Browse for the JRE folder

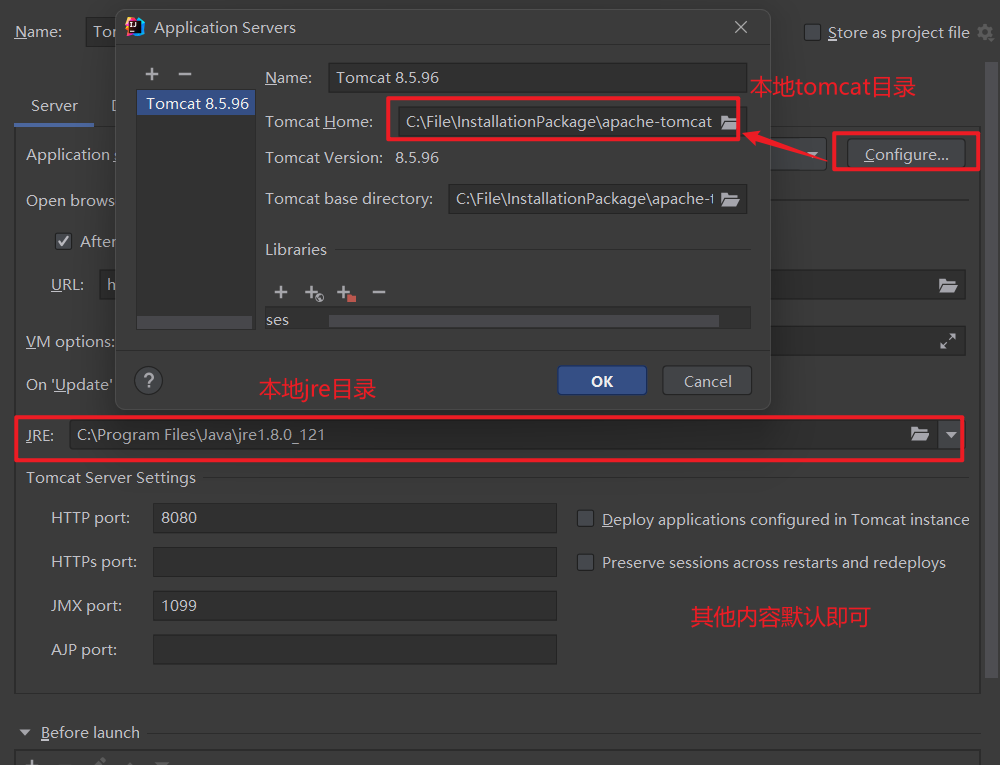coord(920,434)
